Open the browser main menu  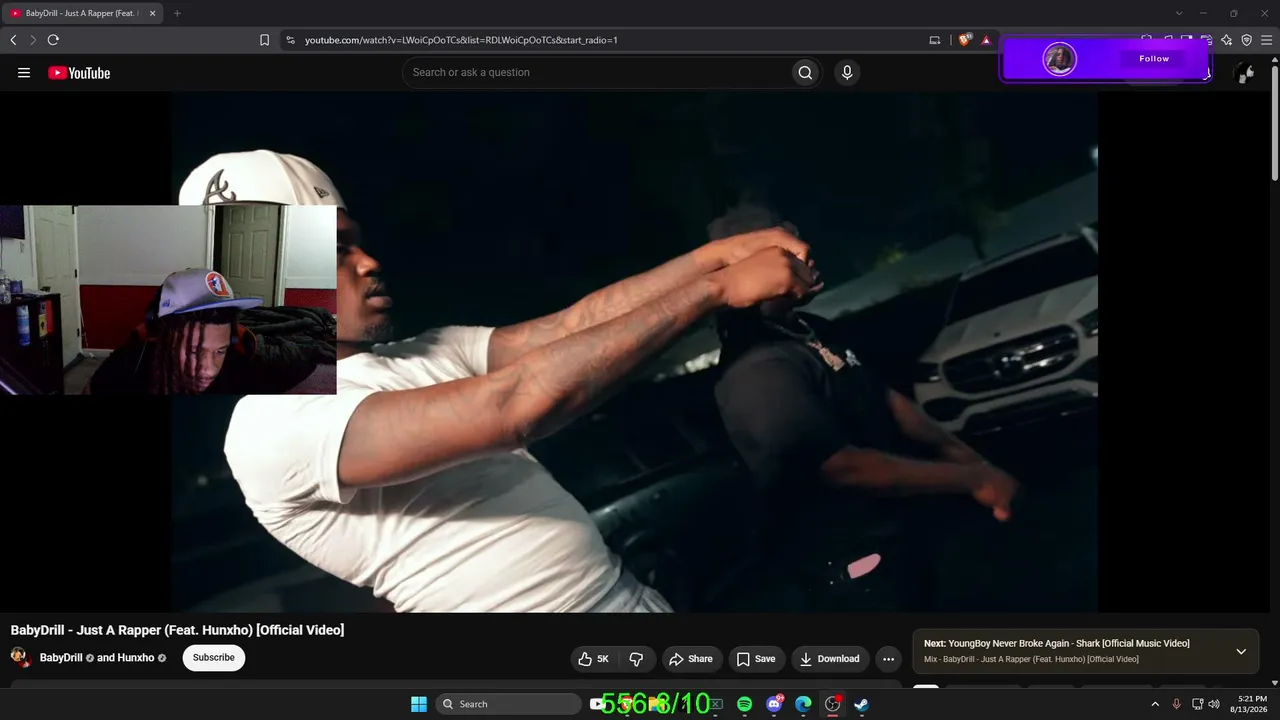tap(1267, 40)
